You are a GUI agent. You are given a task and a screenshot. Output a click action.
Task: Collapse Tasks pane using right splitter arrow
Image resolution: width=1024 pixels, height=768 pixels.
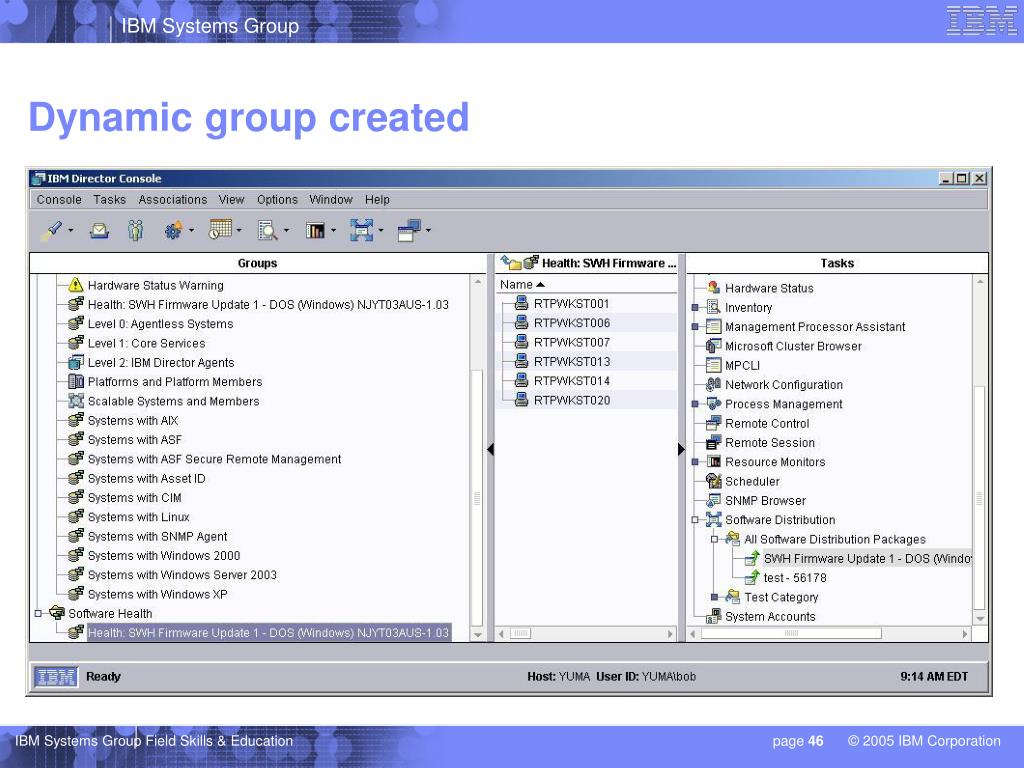[x=681, y=449]
